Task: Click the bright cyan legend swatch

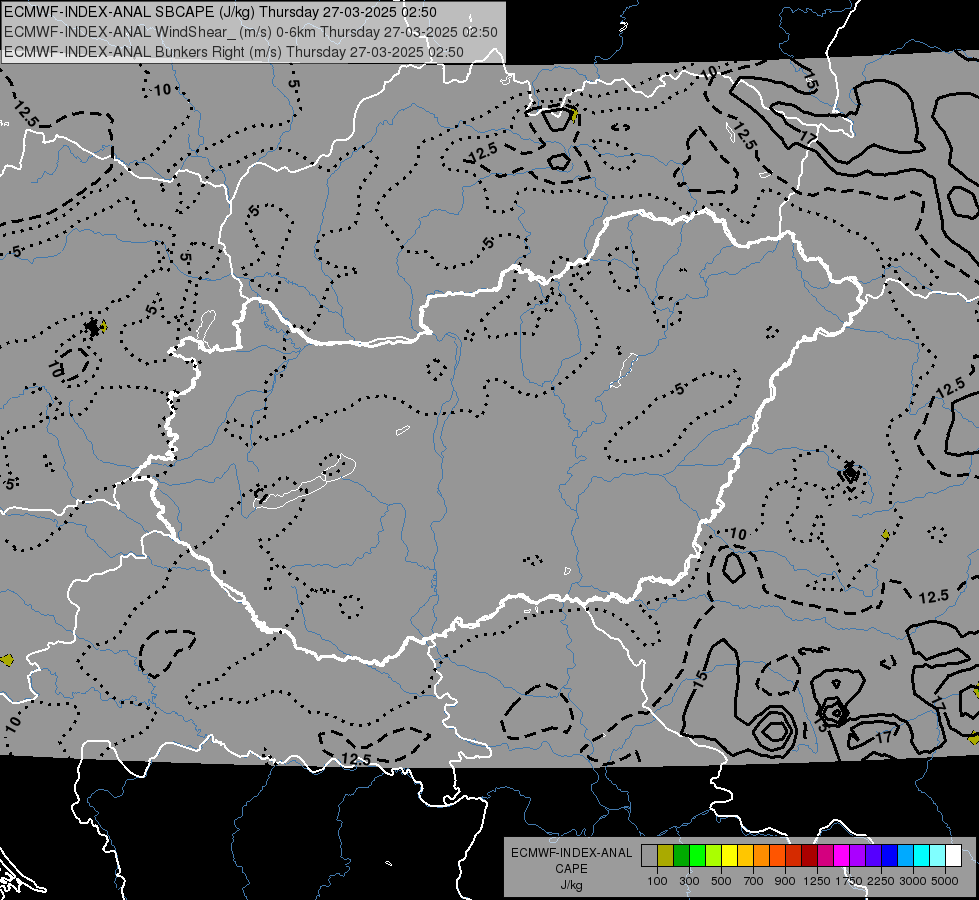Action: click(x=922, y=855)
